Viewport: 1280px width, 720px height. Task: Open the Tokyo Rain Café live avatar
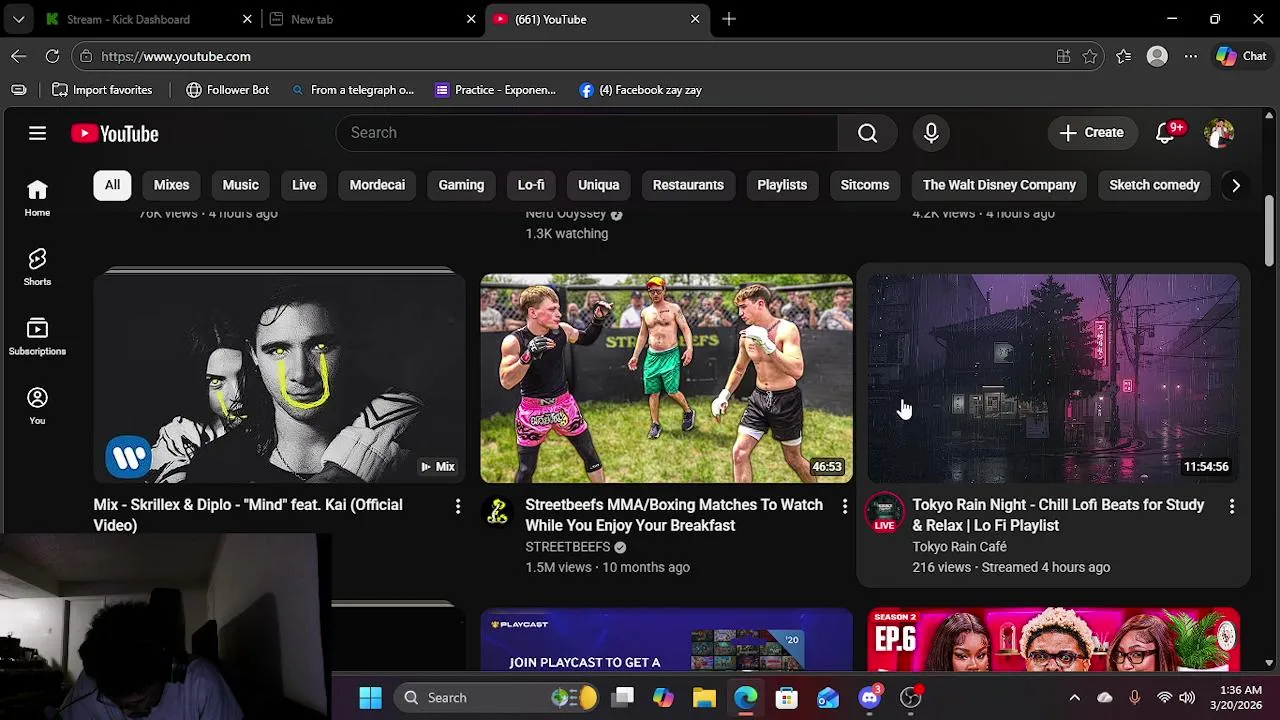click(885, 511)
